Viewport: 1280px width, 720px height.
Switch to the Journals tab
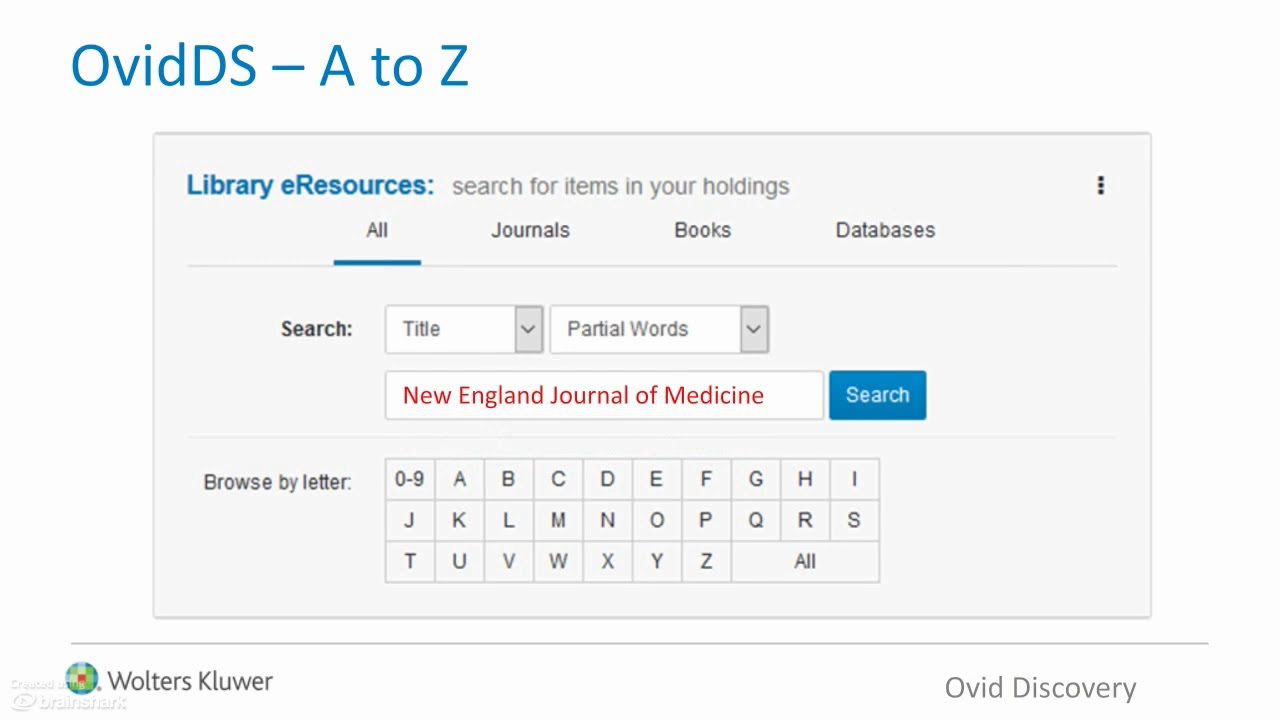tap(530, 230)
